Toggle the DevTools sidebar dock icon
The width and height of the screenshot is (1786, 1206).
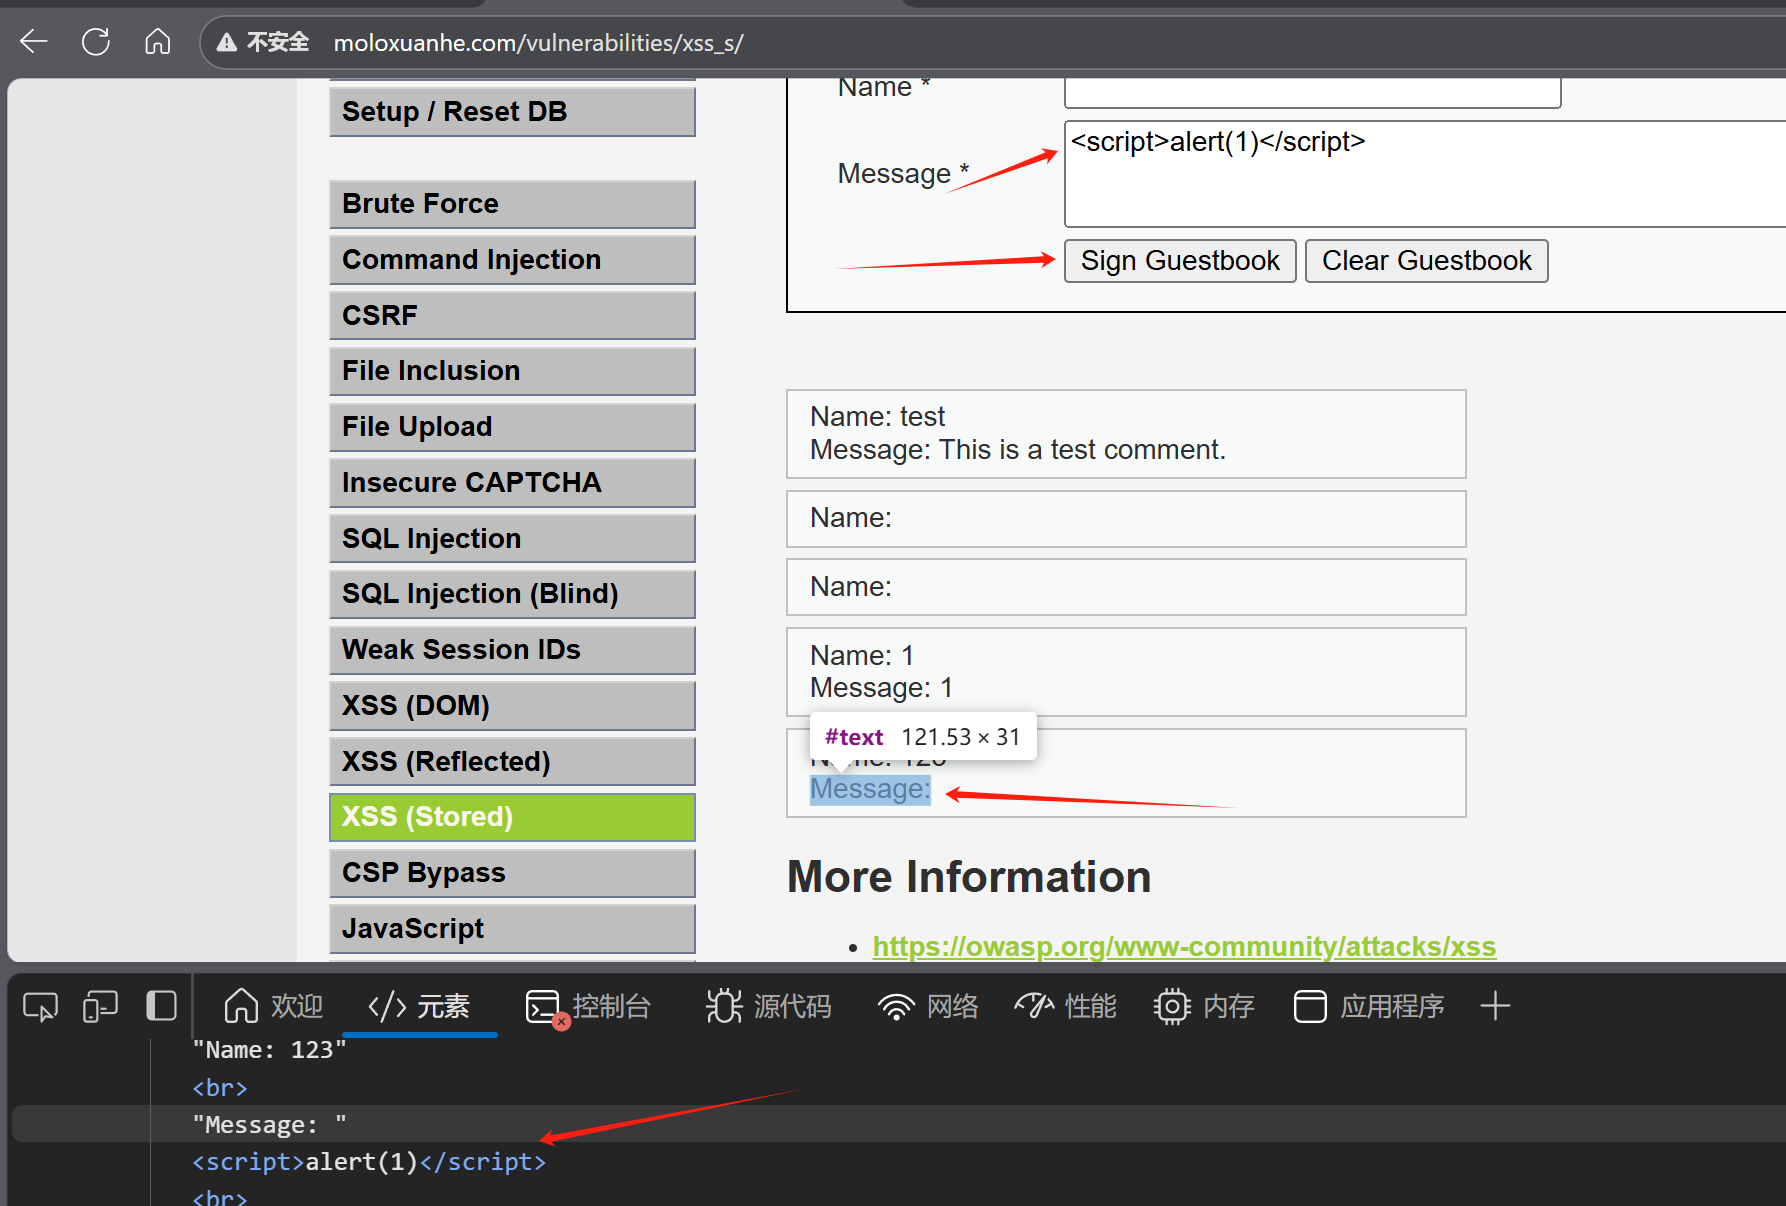click(x=161, y=1006)
